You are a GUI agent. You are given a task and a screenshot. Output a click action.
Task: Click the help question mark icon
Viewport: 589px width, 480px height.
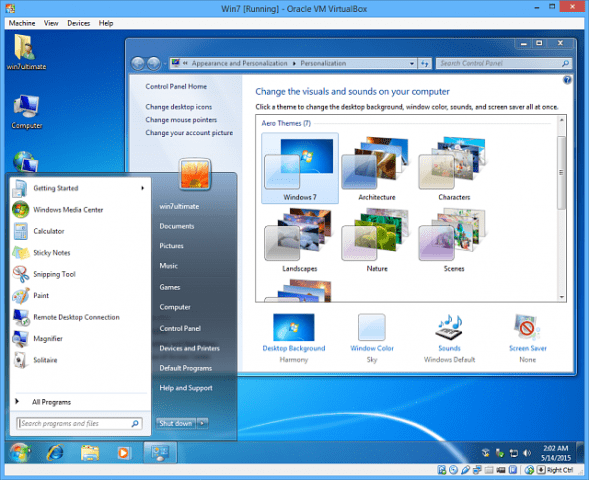tap(567, 80)
